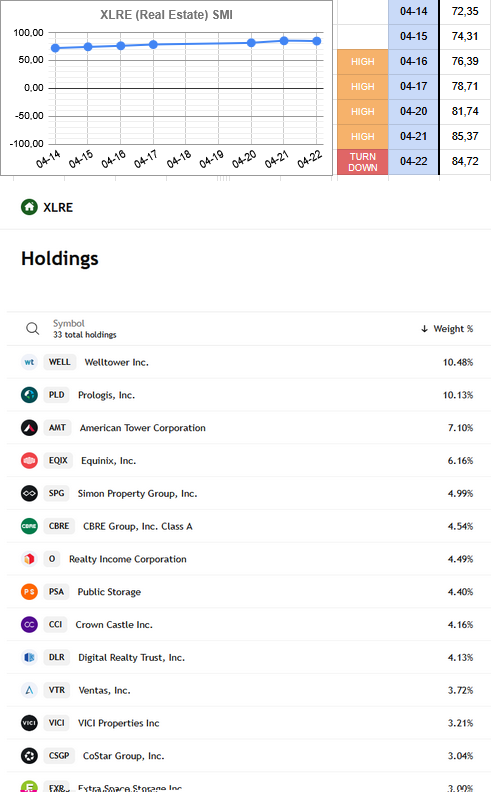Click the 04-22 data point on chart
This screenshot has width=491, height=792.
(317, 41)
